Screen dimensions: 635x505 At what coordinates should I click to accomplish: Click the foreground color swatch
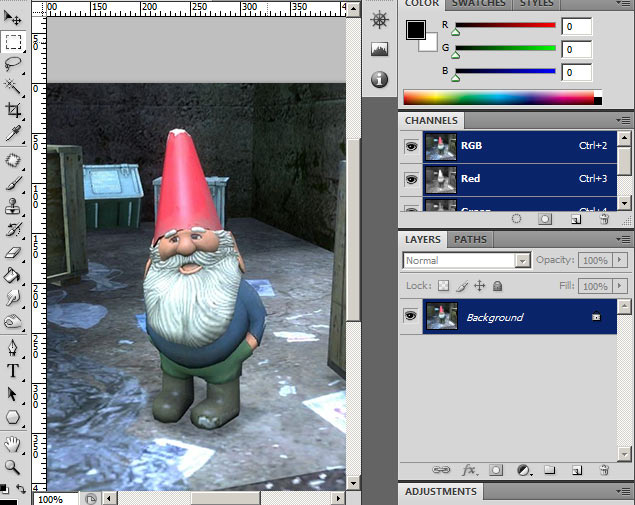click(x=416, y=30)
